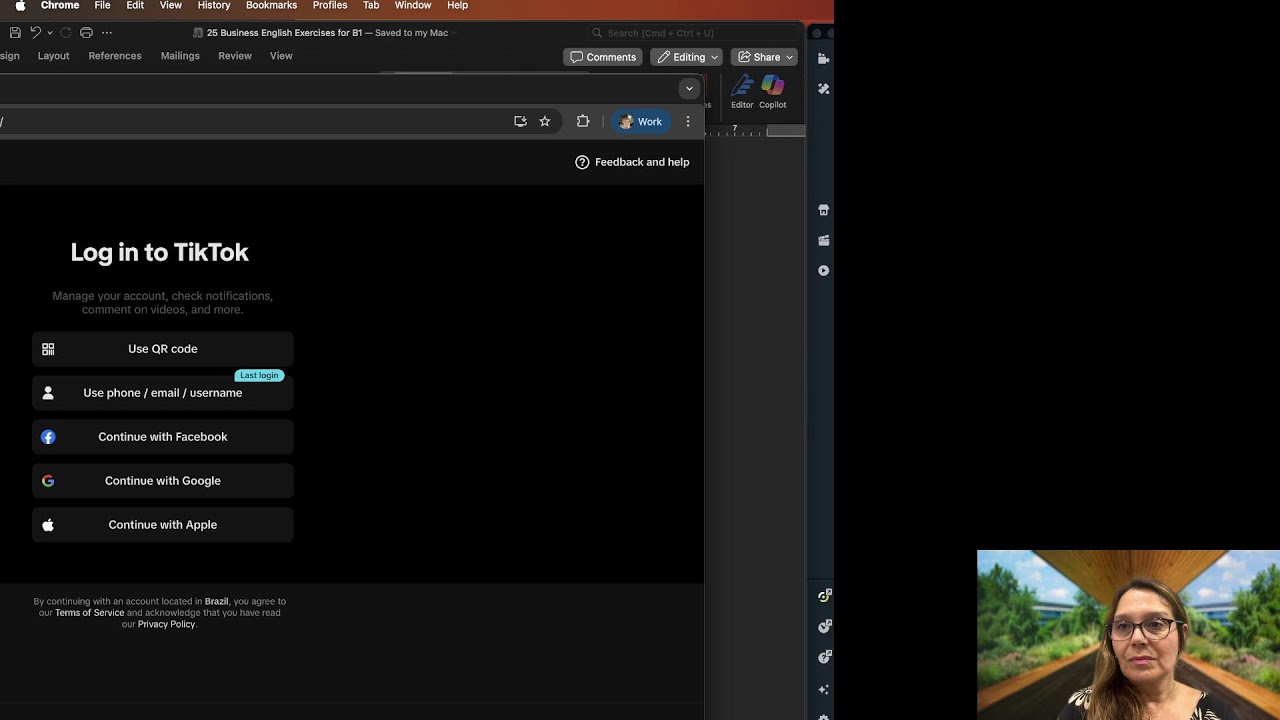
Task: Undo last action in Word
Action: [x=35, y=33]
